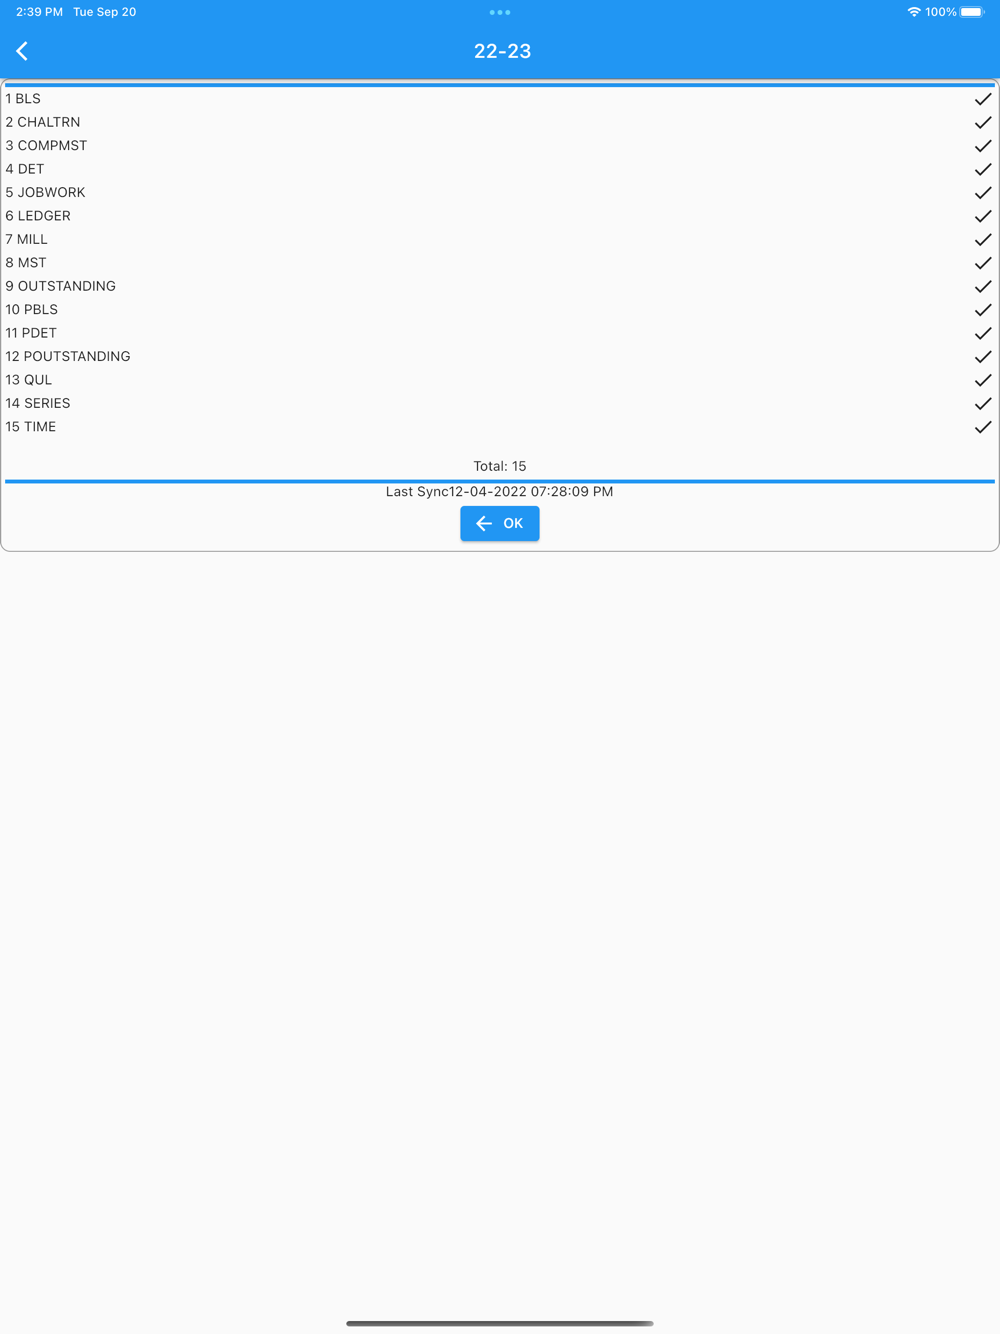This screenshot has width=1000, height=1334.
Task: Tap the 22-23 header title
Action: click(502, 51)
